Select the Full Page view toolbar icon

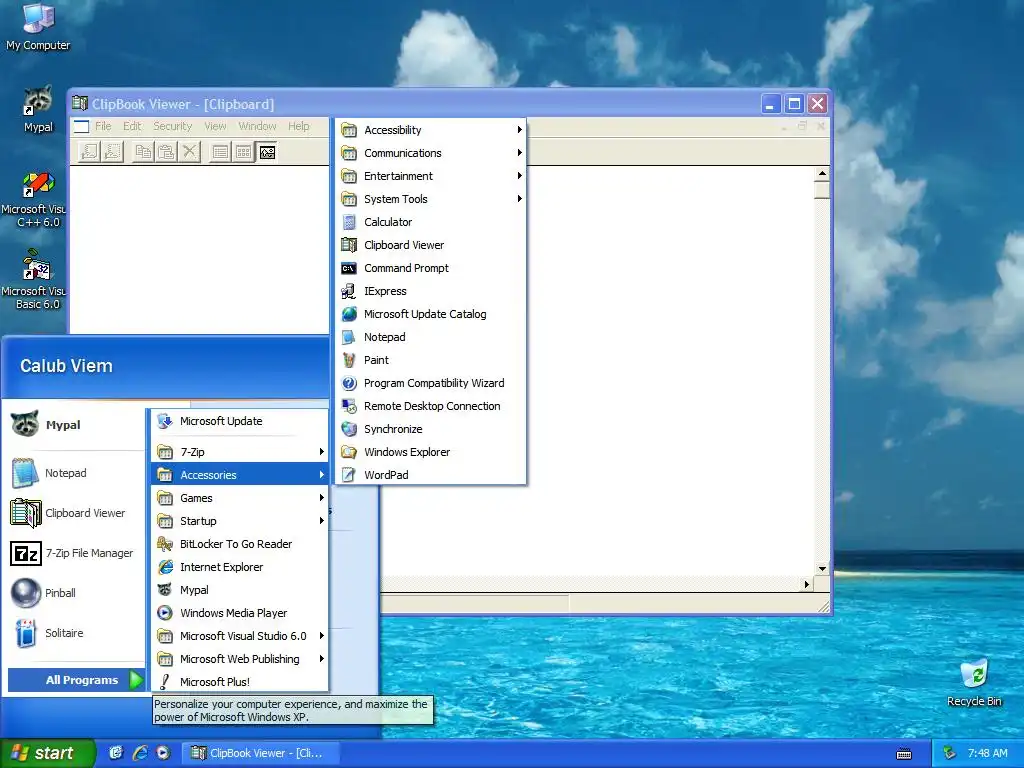coord(267,152)
